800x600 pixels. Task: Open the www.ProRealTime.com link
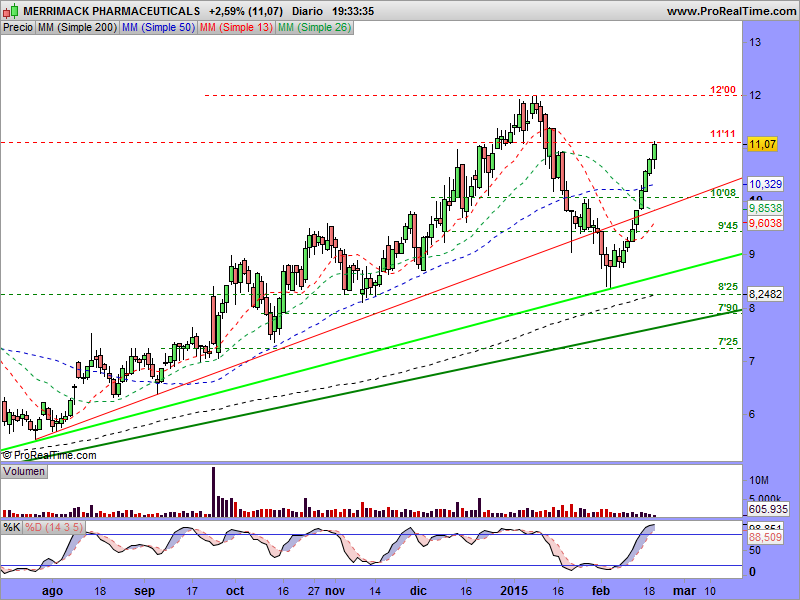(x=732, y=11)
